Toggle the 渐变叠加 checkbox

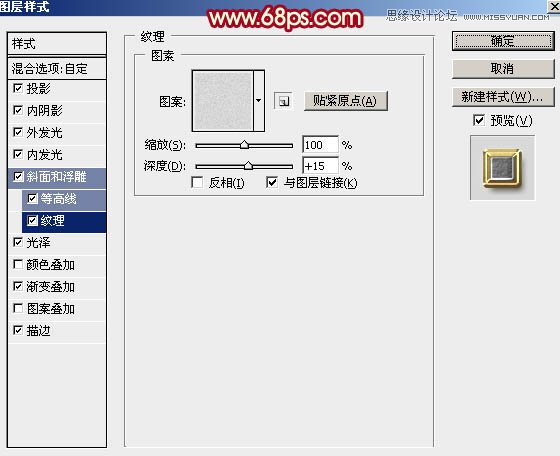pyautogui.click(x=18, y=286)
